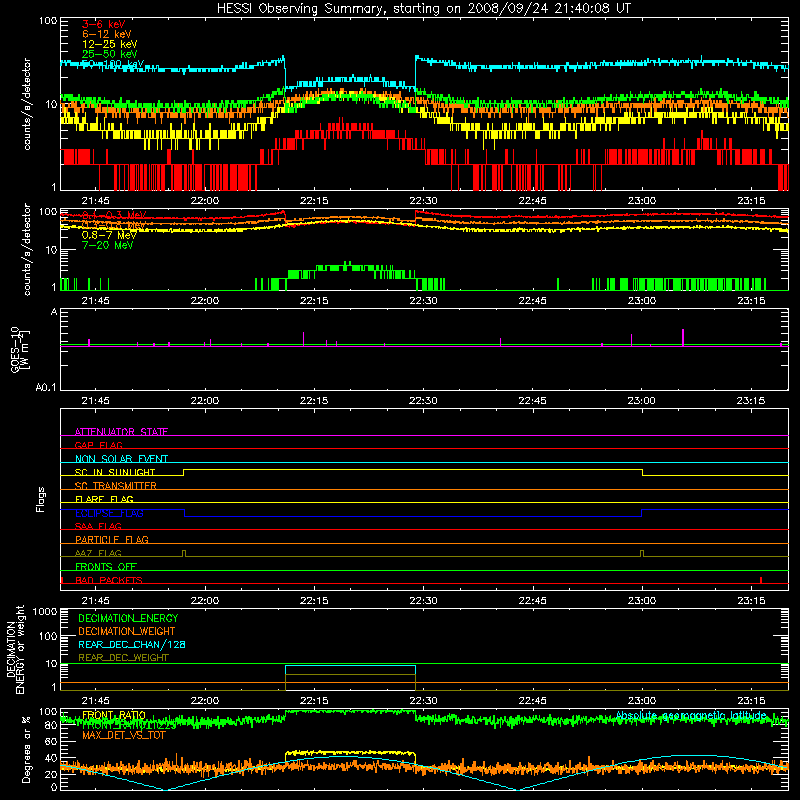Click '23:00' tick under the Flags panel

point(641,601)
